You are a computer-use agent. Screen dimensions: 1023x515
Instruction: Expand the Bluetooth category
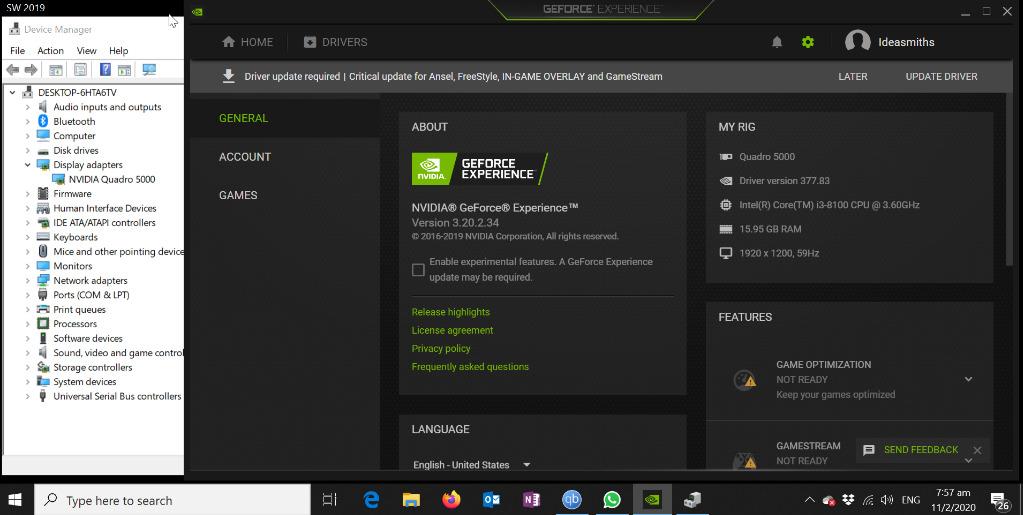pyautogui.click(x=27, y=121)
